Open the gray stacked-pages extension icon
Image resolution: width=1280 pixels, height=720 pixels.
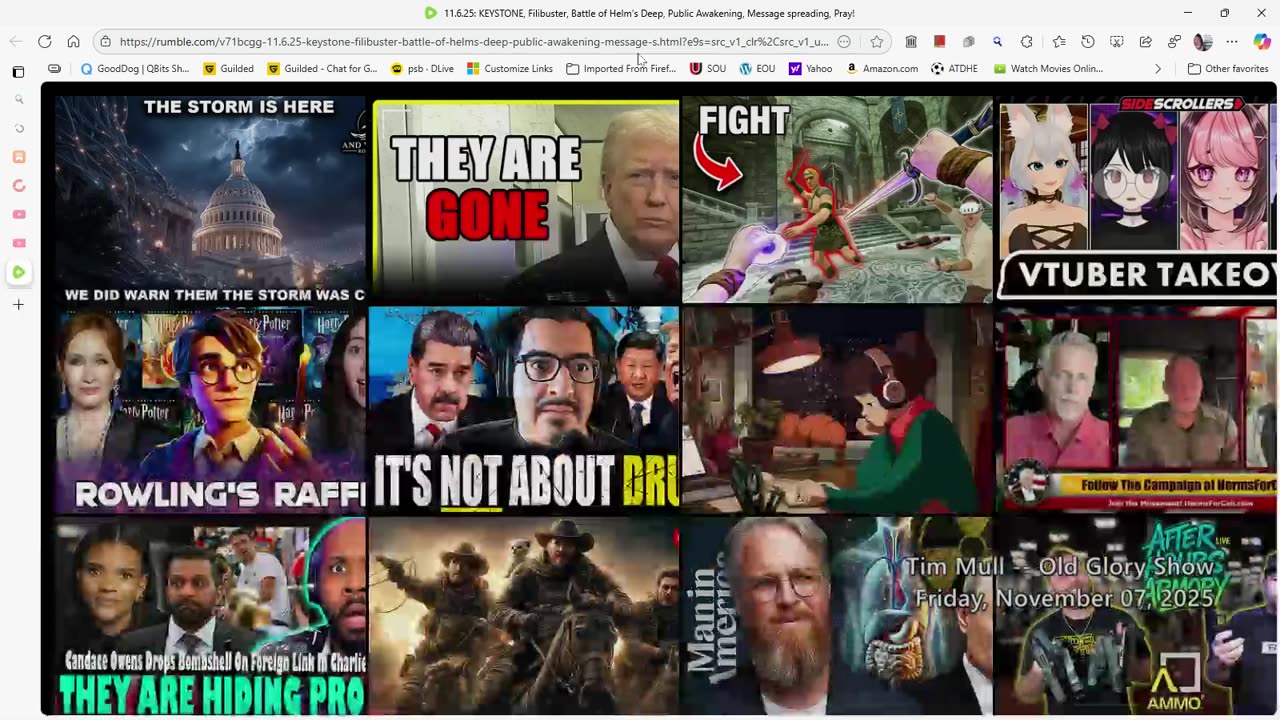point(968,42)
